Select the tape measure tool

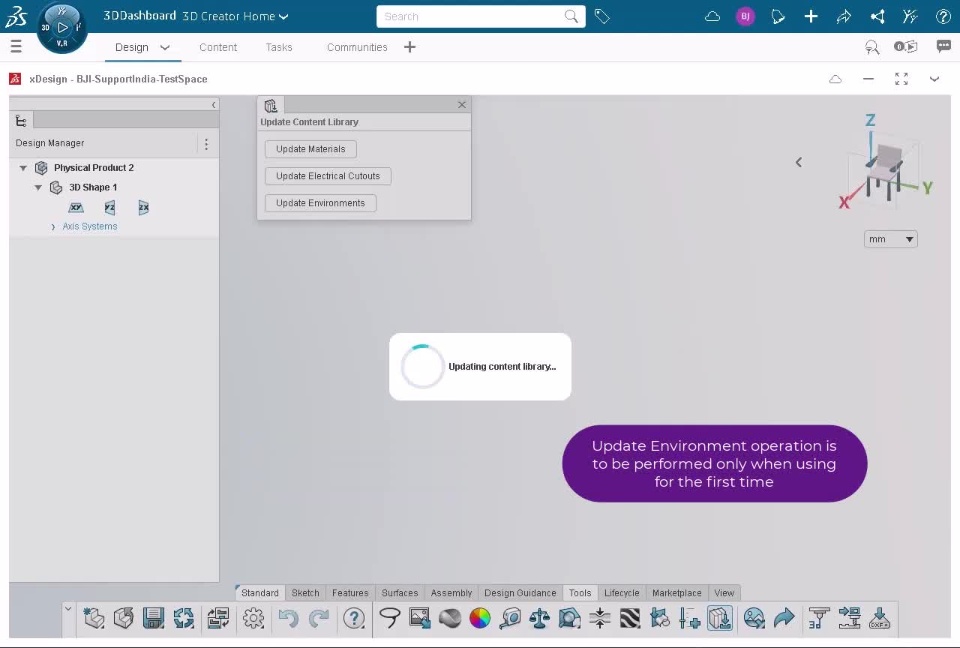click(x=509, y=618)
